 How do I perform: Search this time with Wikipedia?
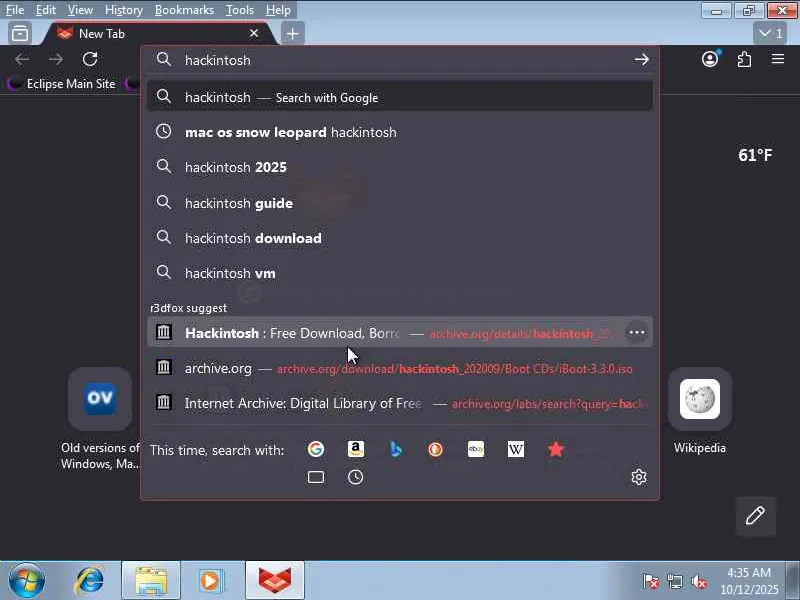point(515,449)
